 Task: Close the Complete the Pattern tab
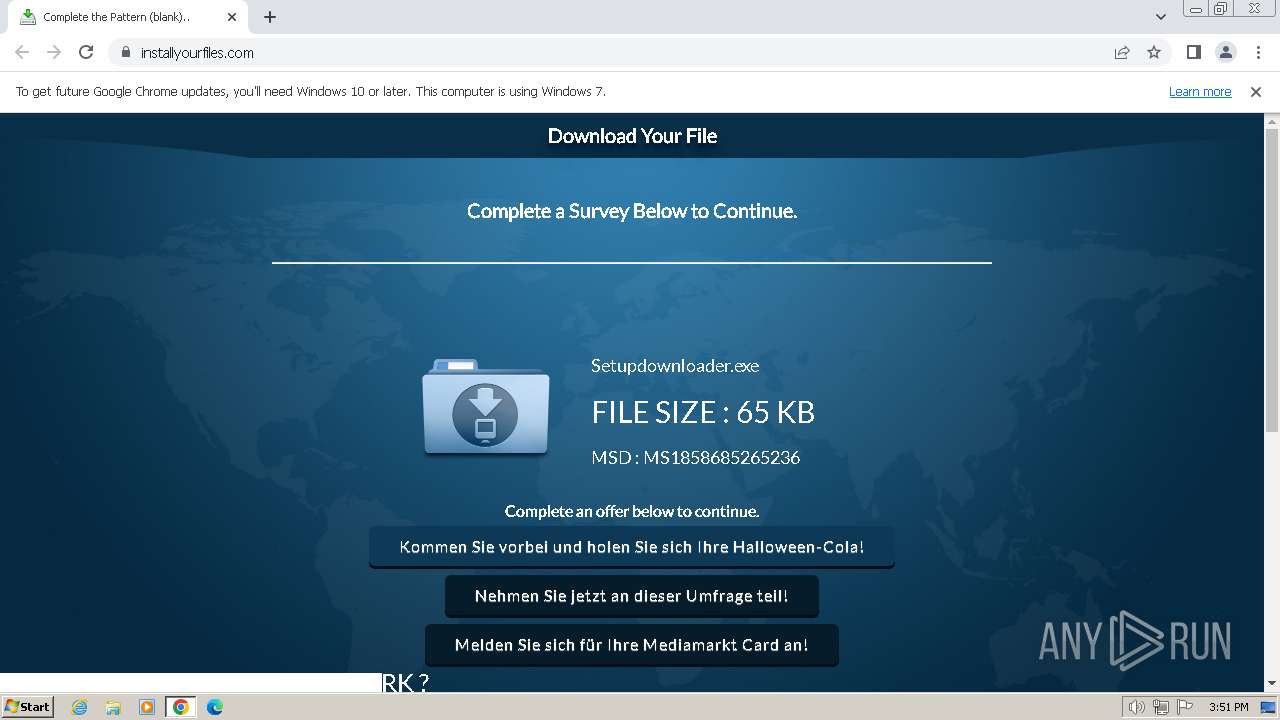pos(232,17)
